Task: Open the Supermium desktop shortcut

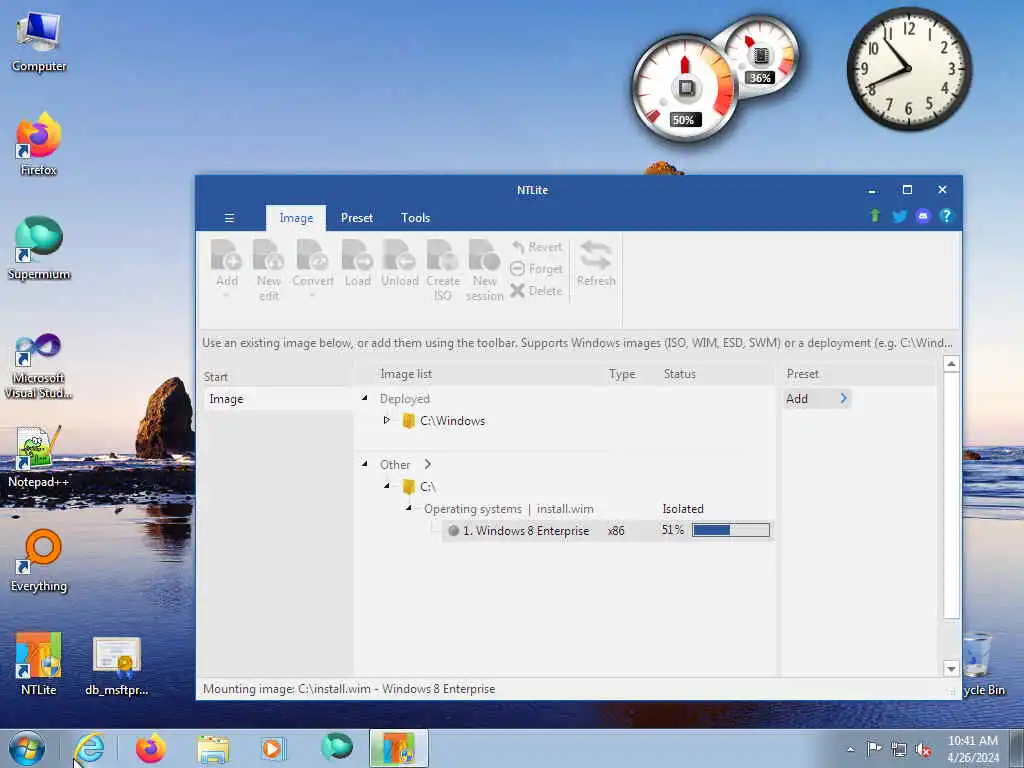Action: (x=39, y=248)
